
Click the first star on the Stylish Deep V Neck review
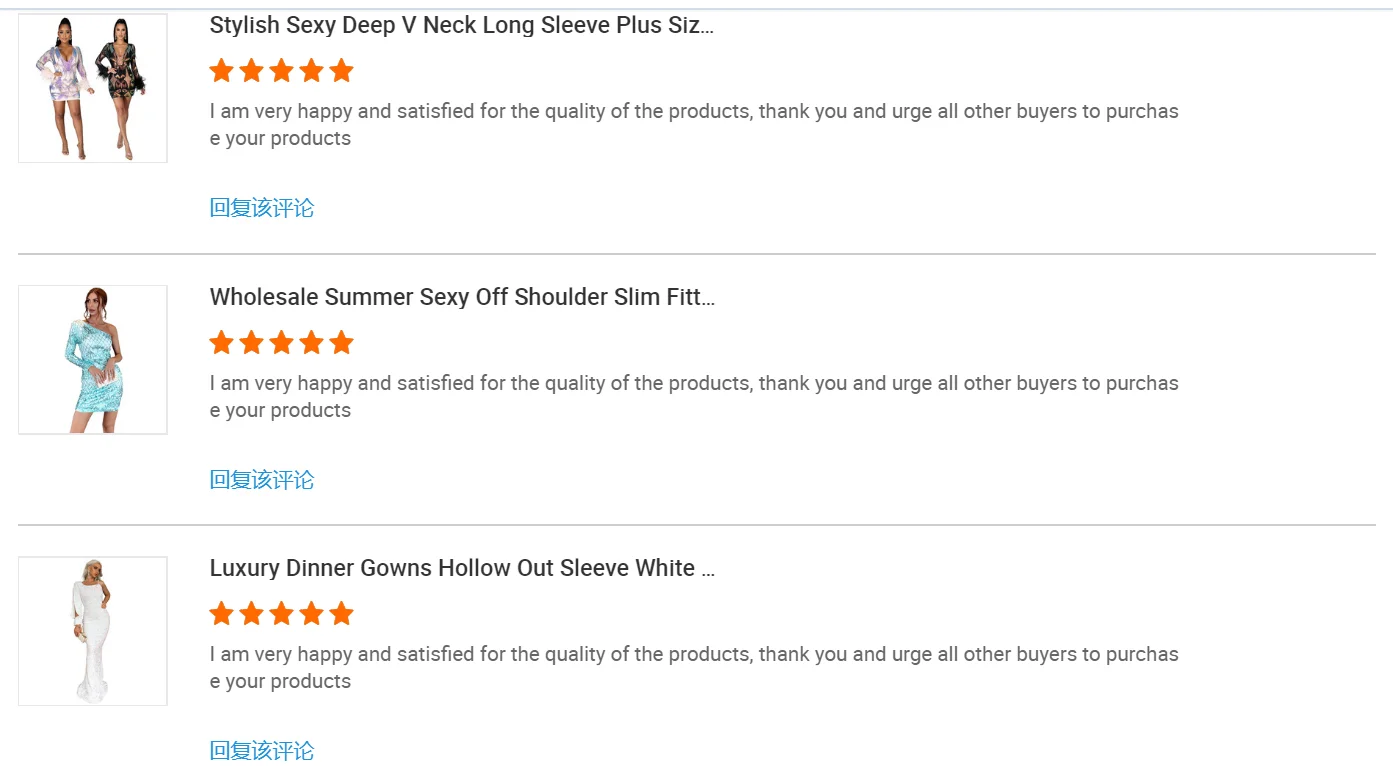coord(222,71)
